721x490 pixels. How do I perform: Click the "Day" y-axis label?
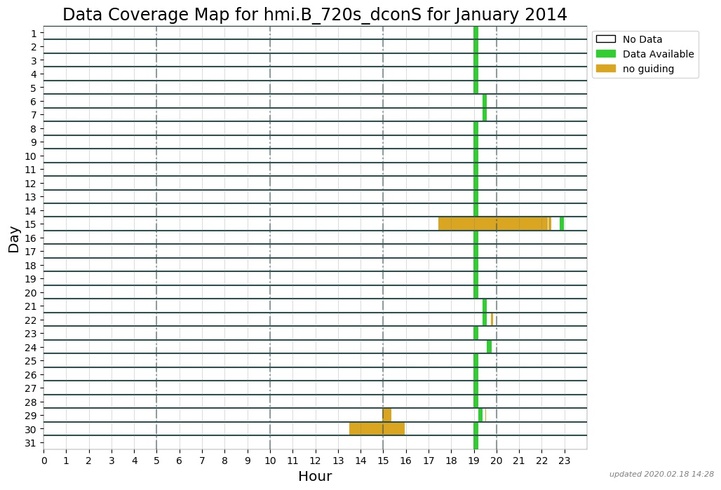pos(14,238)
